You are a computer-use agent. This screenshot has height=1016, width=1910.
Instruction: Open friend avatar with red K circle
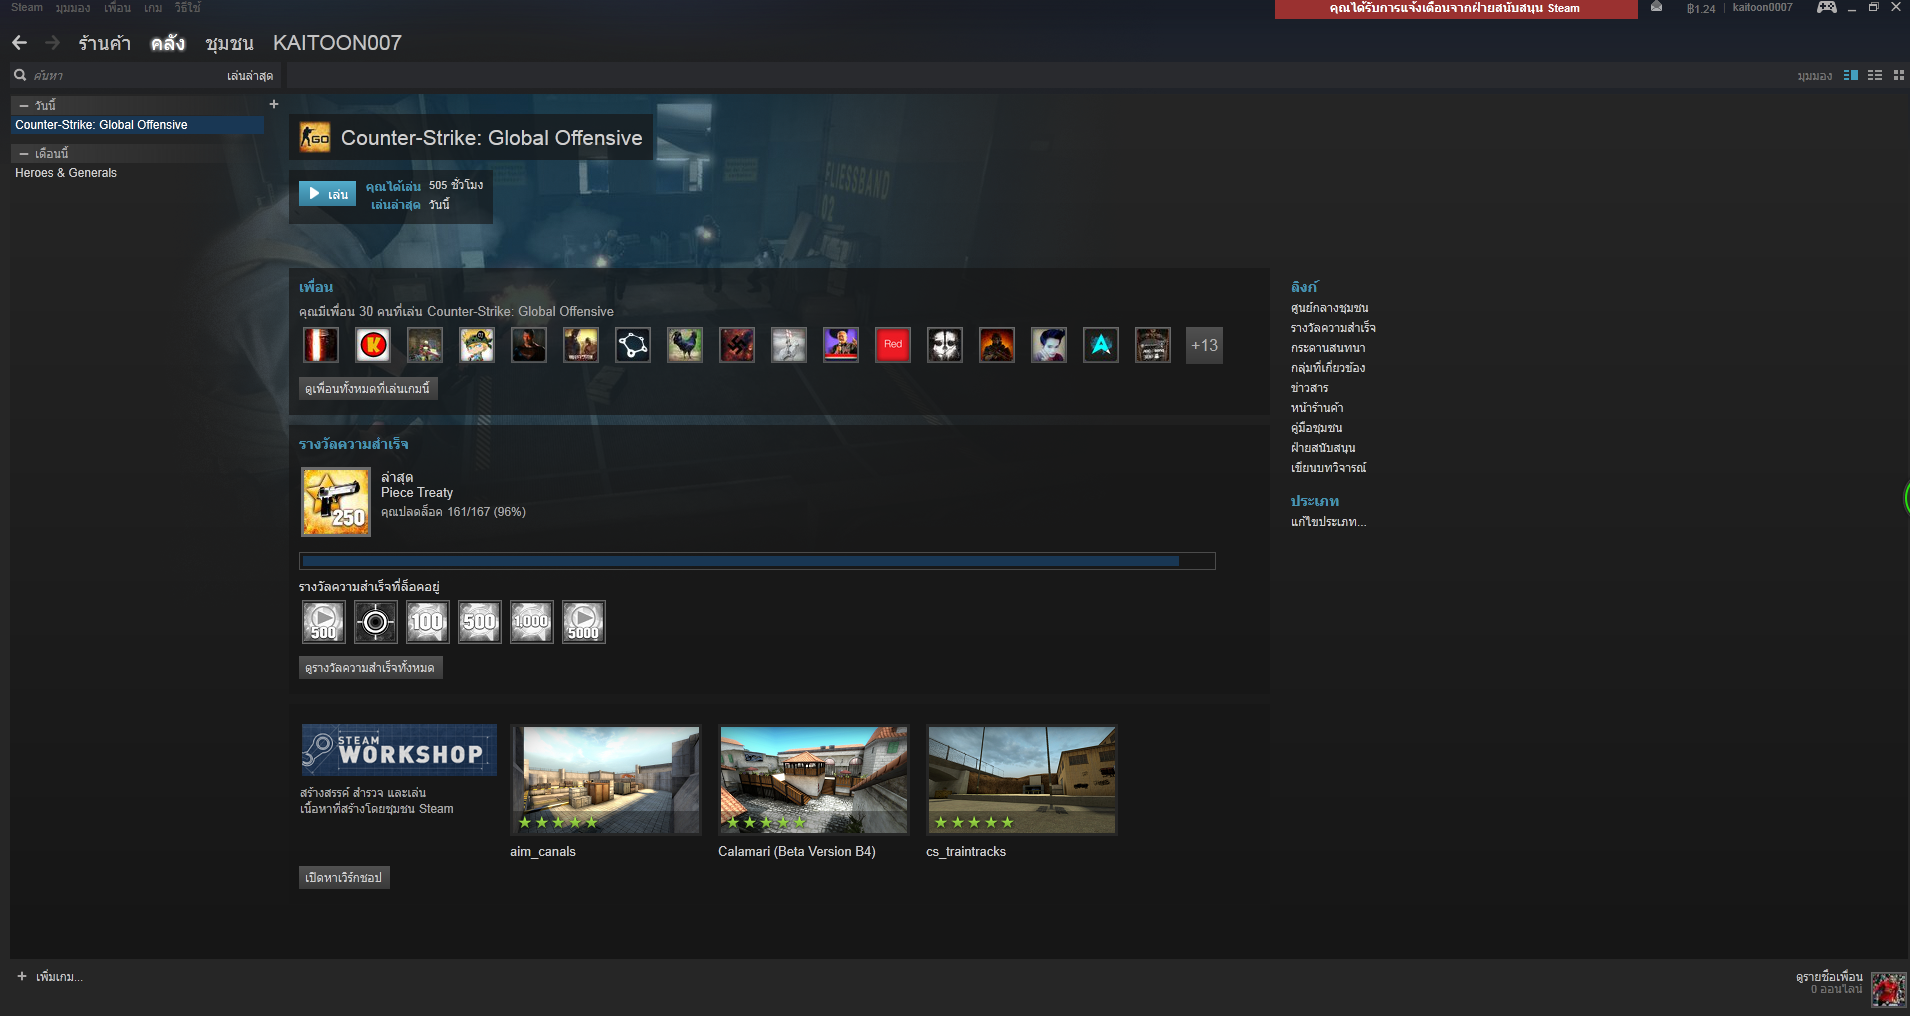click(x=373, y=345)
